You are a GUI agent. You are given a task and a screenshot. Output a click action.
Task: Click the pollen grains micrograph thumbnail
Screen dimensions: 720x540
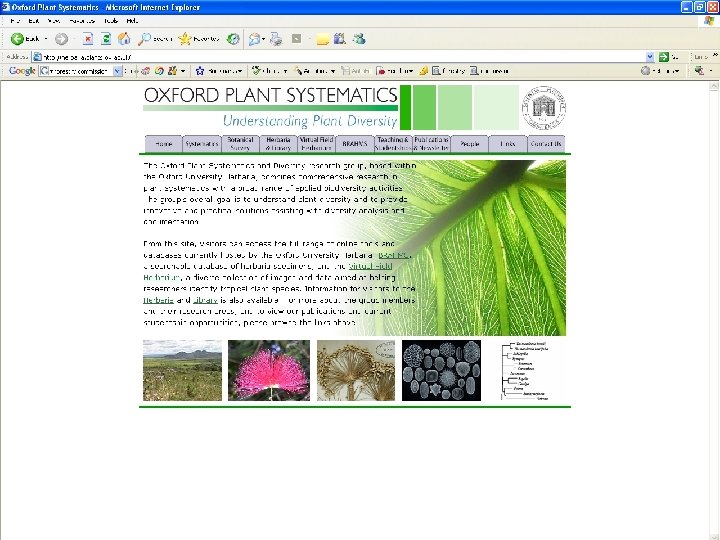tap(441, 370)
